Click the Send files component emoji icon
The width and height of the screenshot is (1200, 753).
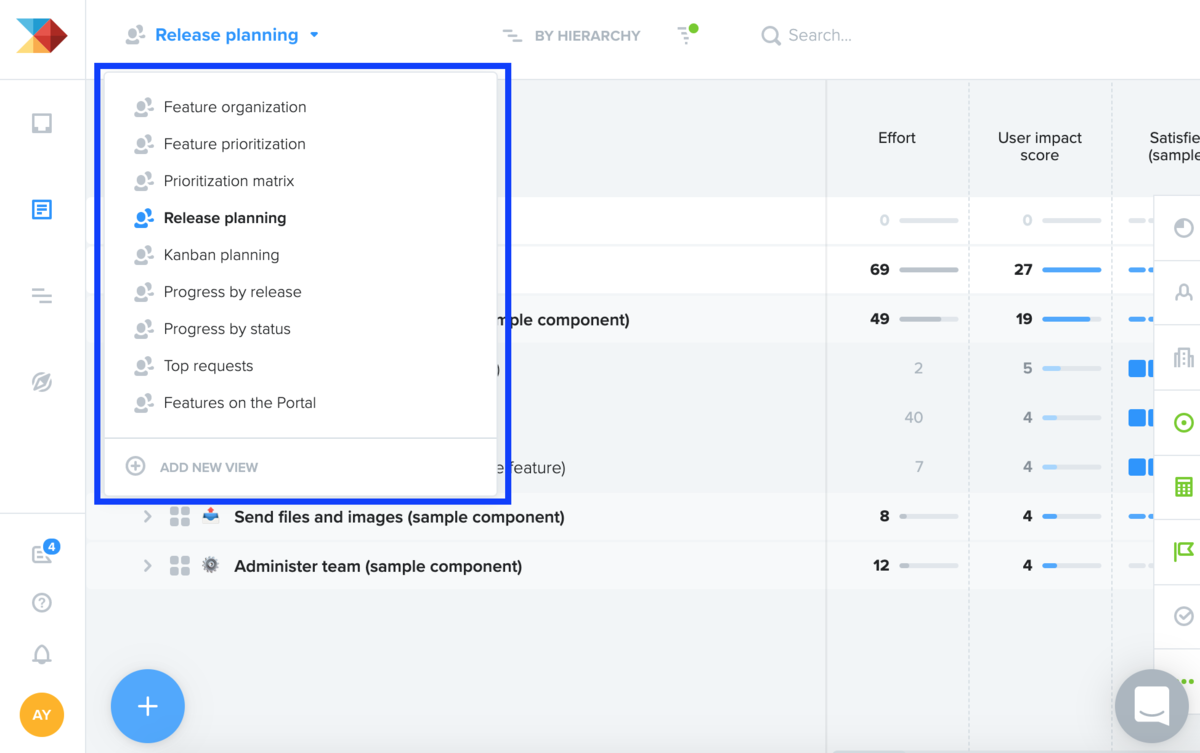[211, 516]
